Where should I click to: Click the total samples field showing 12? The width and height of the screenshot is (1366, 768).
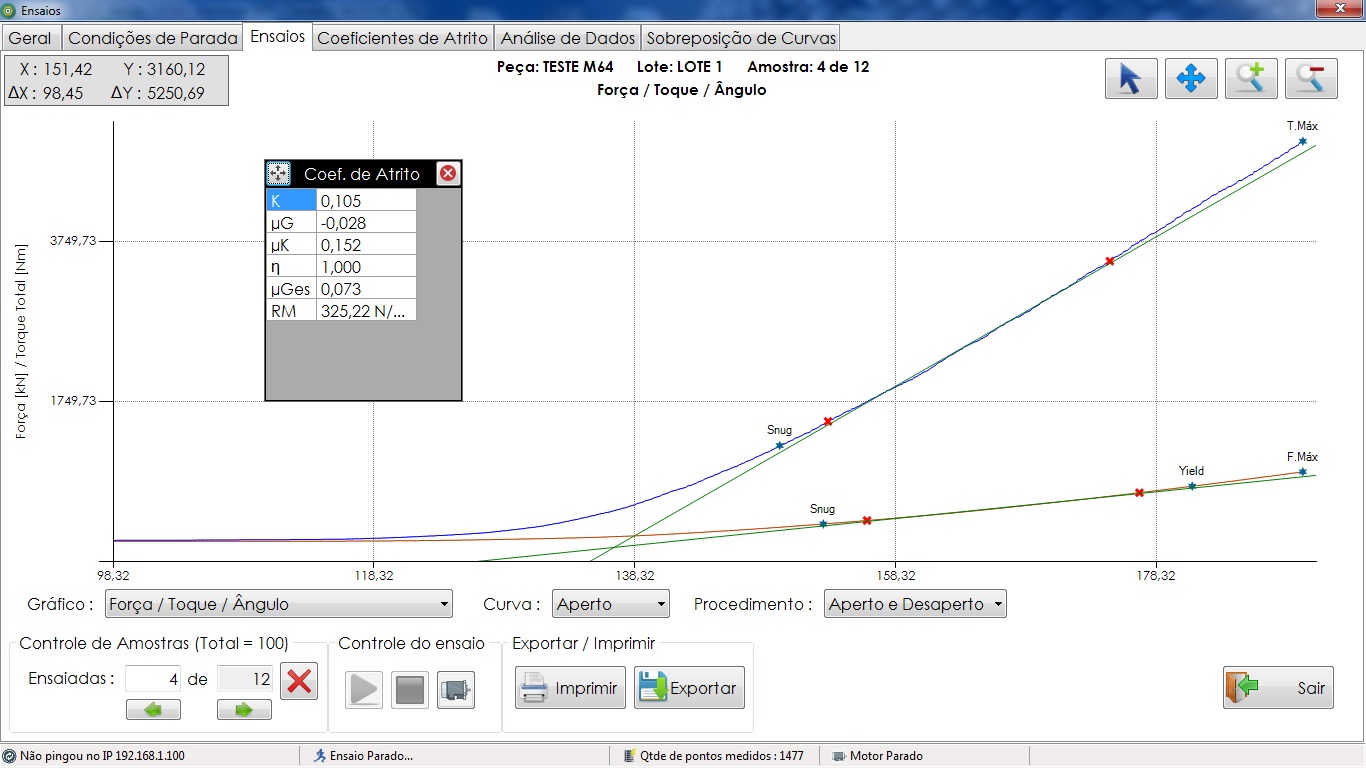[x=244, y=679]
